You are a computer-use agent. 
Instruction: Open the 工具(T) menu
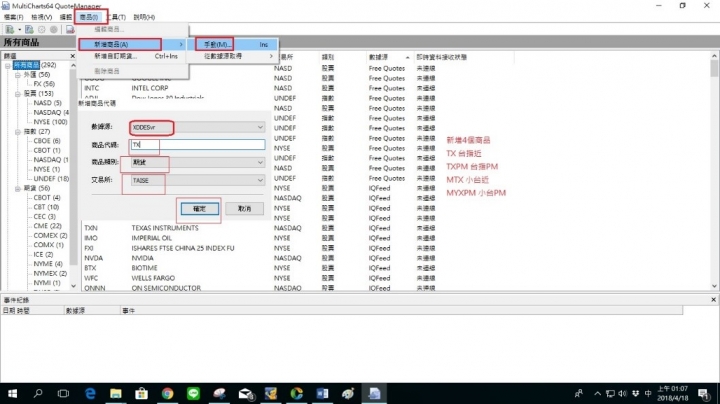[x=118, y=17]
